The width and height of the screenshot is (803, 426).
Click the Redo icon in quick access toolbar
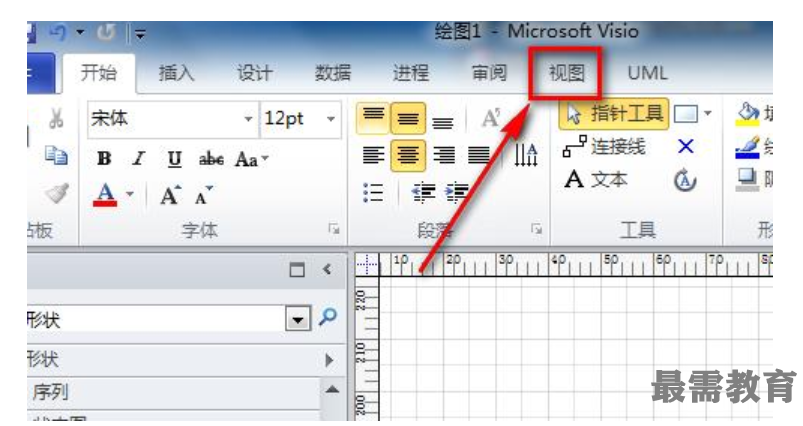pyautogui.click(x=106, y=33)
